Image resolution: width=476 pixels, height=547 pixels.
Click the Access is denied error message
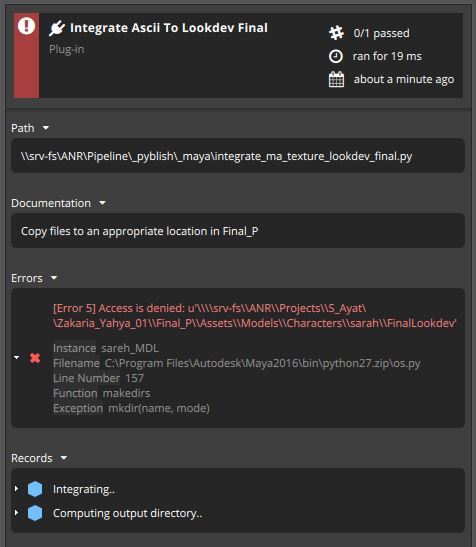tap(255, 316)
